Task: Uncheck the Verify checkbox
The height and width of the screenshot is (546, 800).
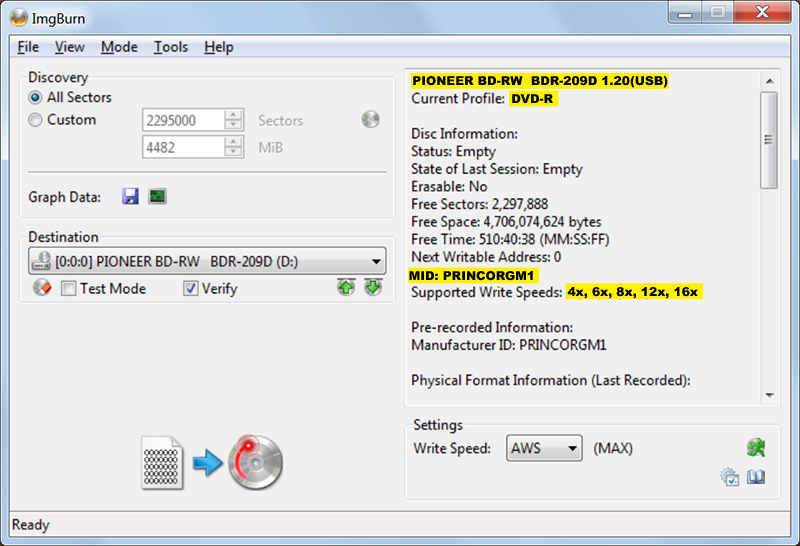Action: [x=190, y=289]
